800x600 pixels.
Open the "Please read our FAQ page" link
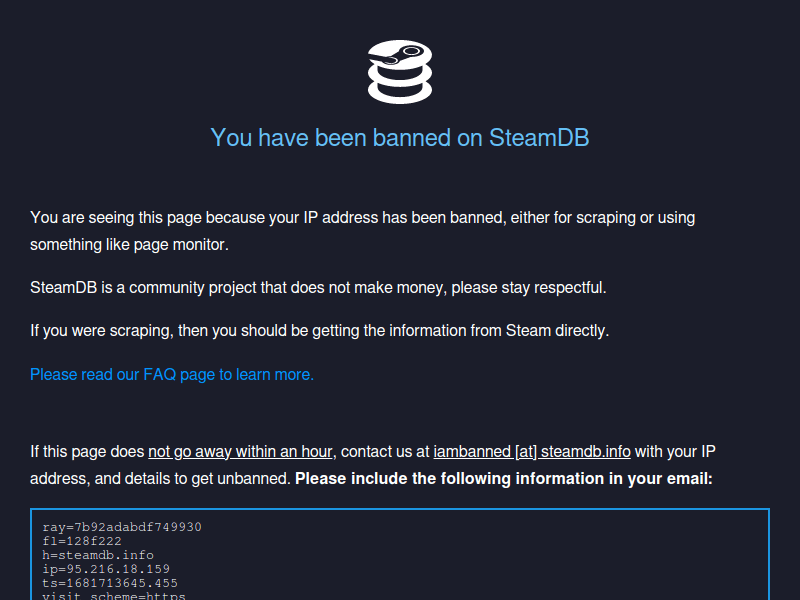coord(172,374)
